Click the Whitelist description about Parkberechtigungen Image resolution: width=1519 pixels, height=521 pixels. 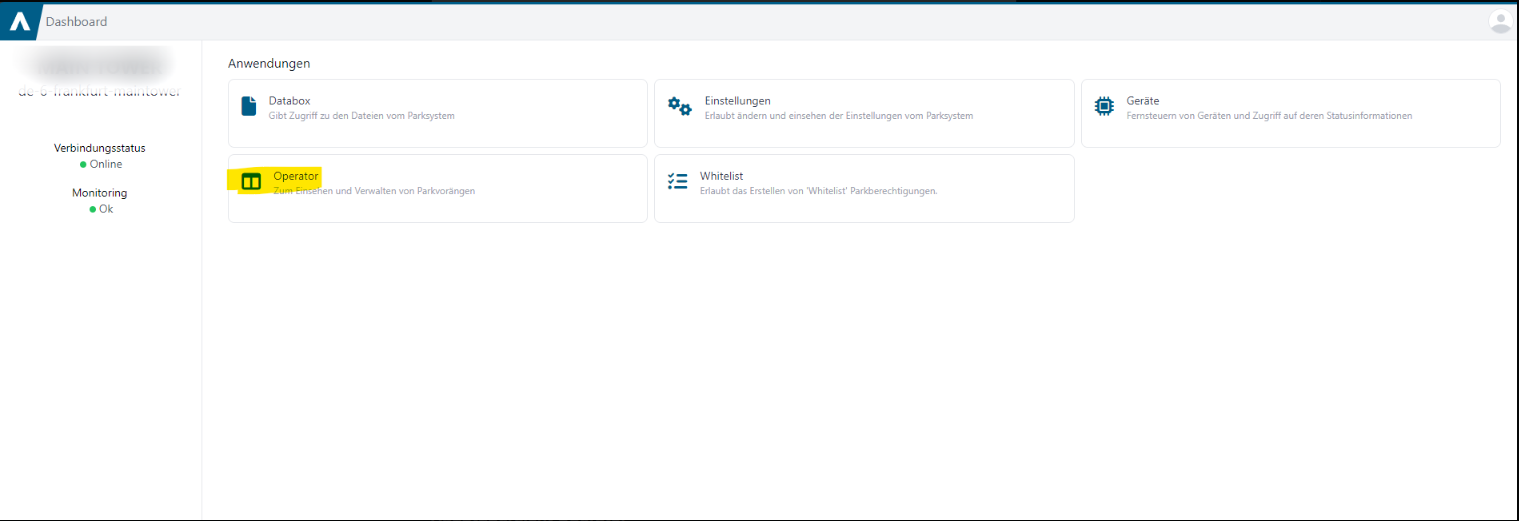pos(819,191)
